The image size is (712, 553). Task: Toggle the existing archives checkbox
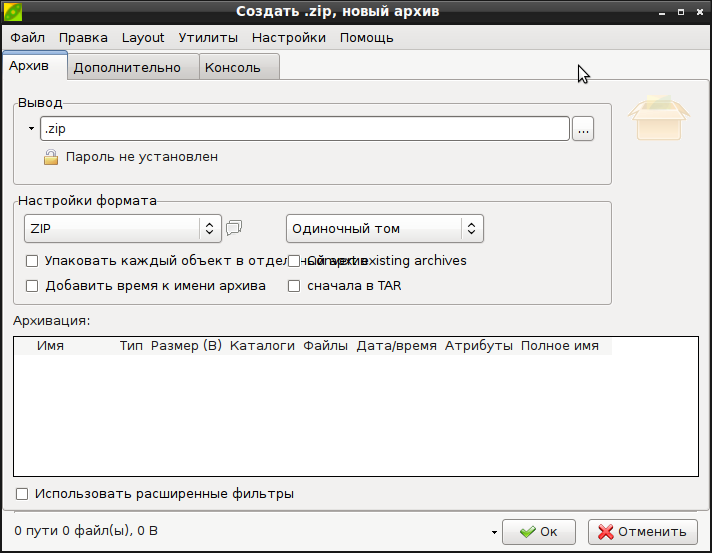pyautogui.click(x=294, y=261)
